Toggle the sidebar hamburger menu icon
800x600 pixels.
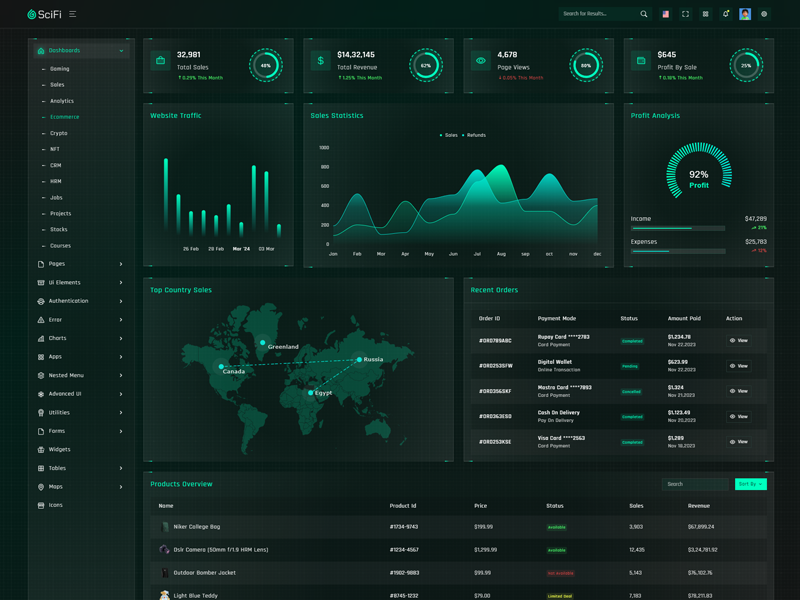click(x=73, y=14)
